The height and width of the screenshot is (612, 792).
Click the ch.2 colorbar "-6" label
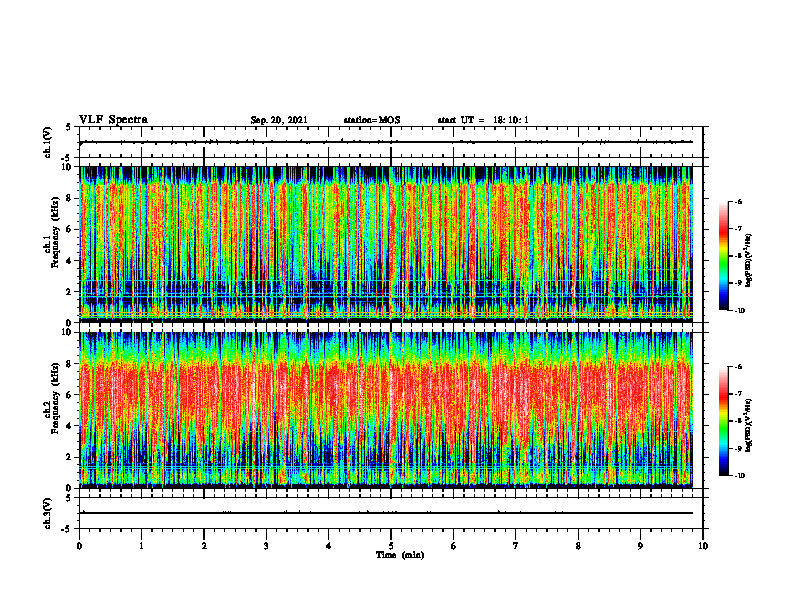click(738, 367)
